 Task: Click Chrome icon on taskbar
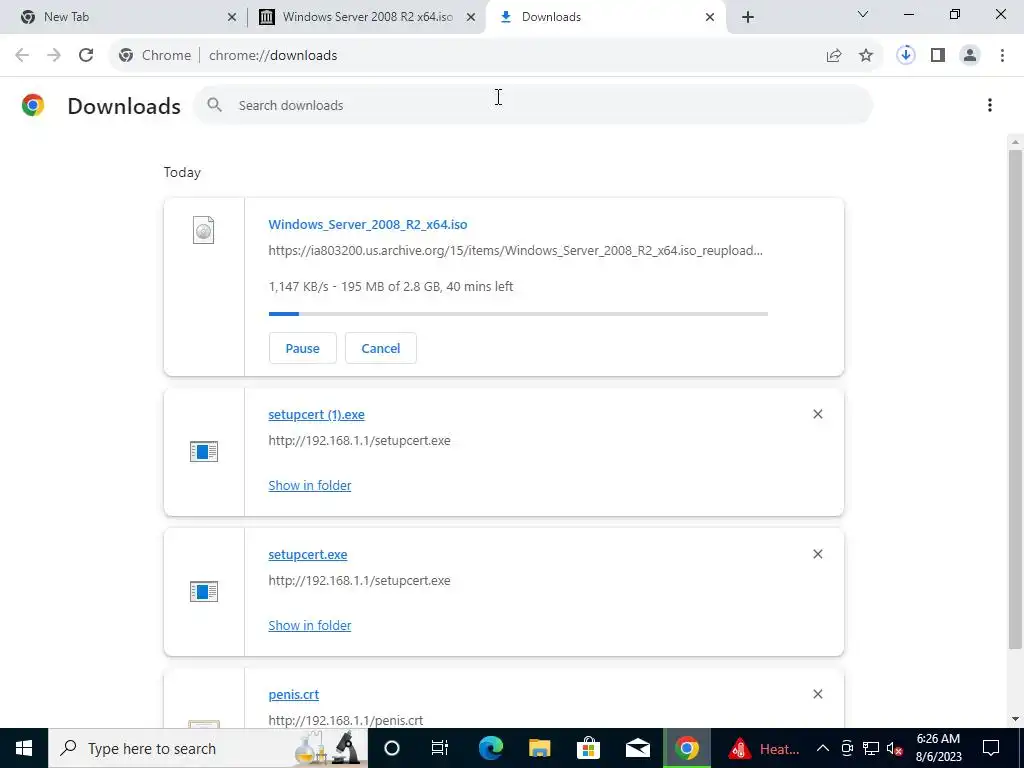click(x=686, y=748)
